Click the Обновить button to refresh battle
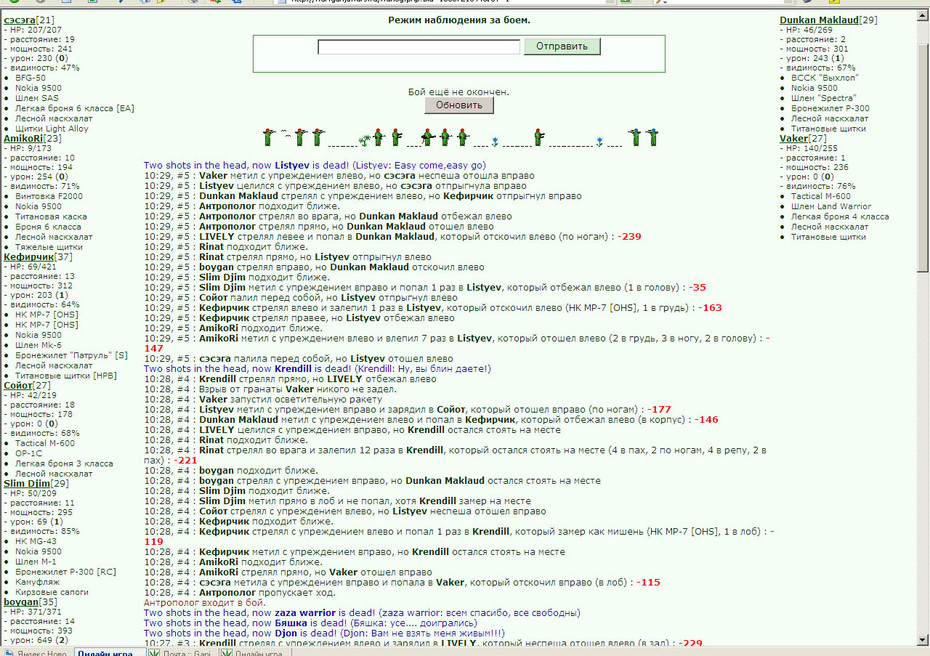 click(x=459, y=105)
